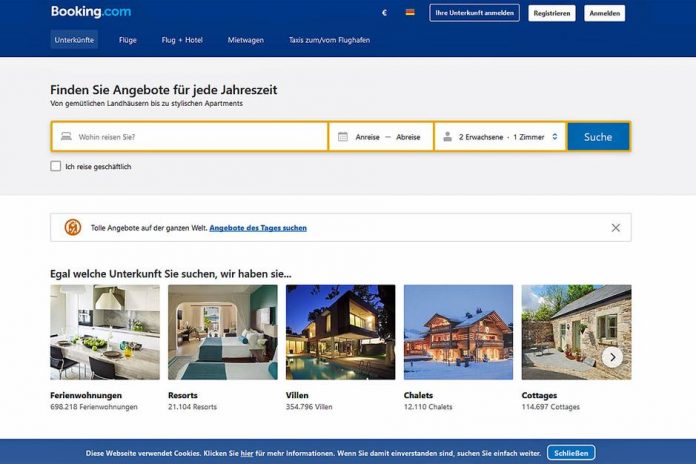
Task: Open the Angebote des Tages suchen link
Action: pos(258,228)
